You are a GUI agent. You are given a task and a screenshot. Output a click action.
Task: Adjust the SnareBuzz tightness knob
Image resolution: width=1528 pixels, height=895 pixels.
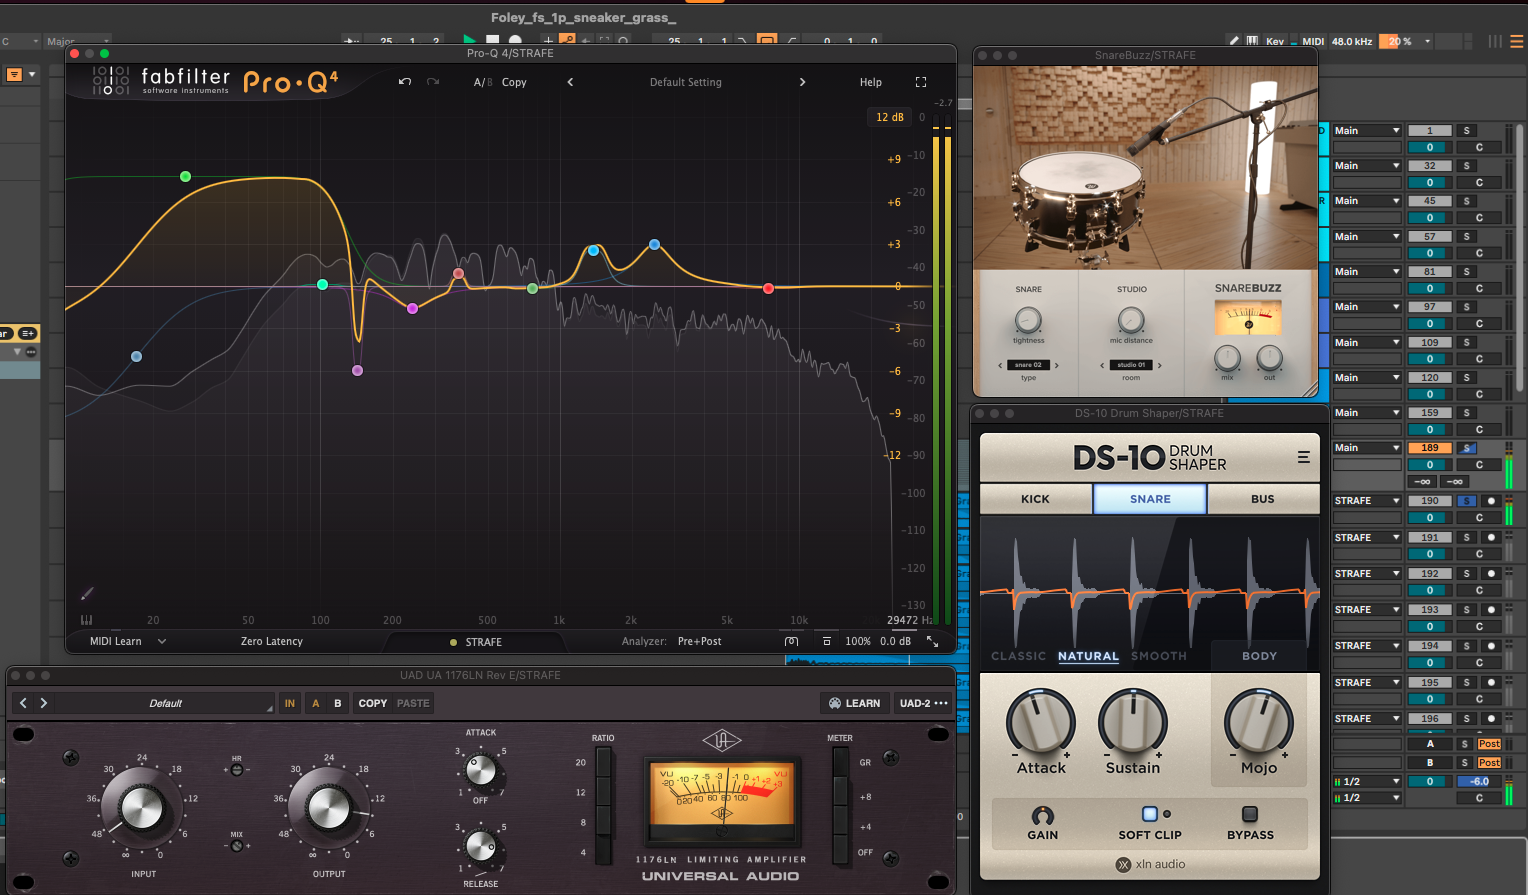click(x=1028, y=320)
